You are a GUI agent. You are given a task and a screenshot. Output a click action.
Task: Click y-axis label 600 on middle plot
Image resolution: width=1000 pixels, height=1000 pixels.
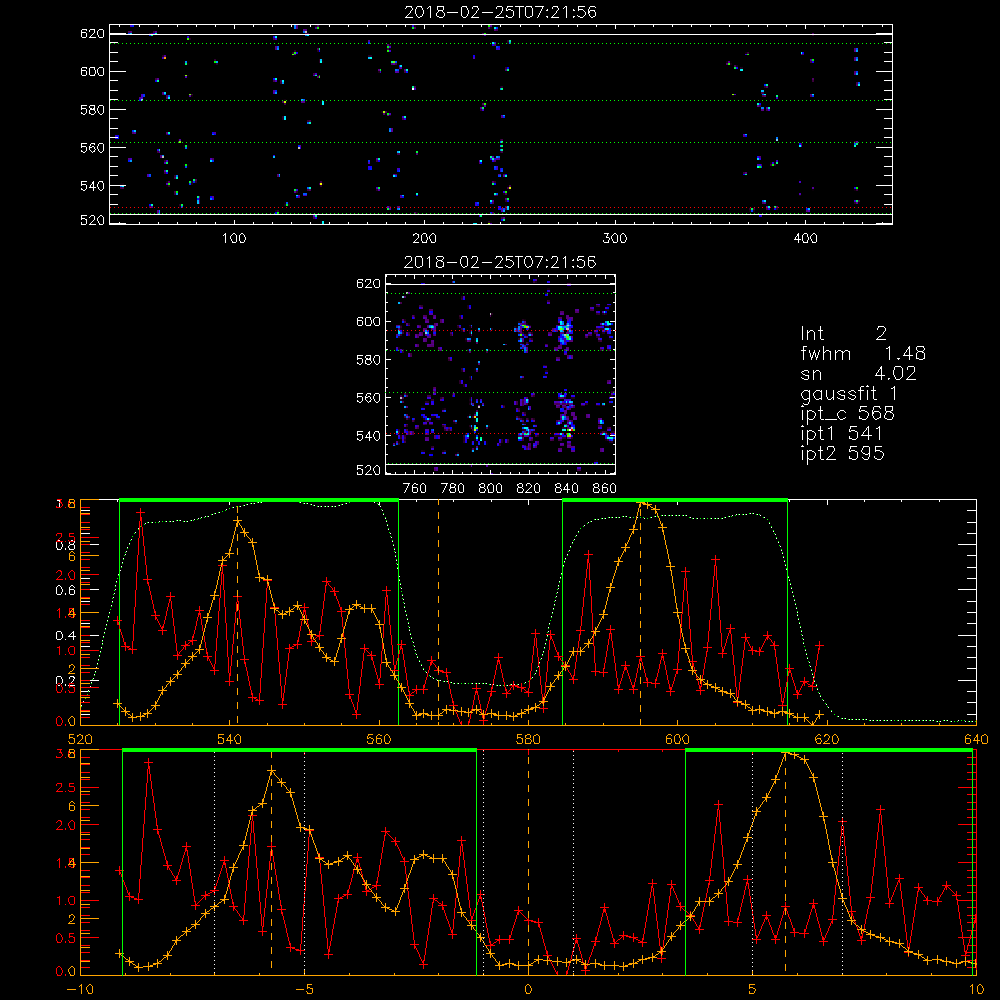click(368, 322)
